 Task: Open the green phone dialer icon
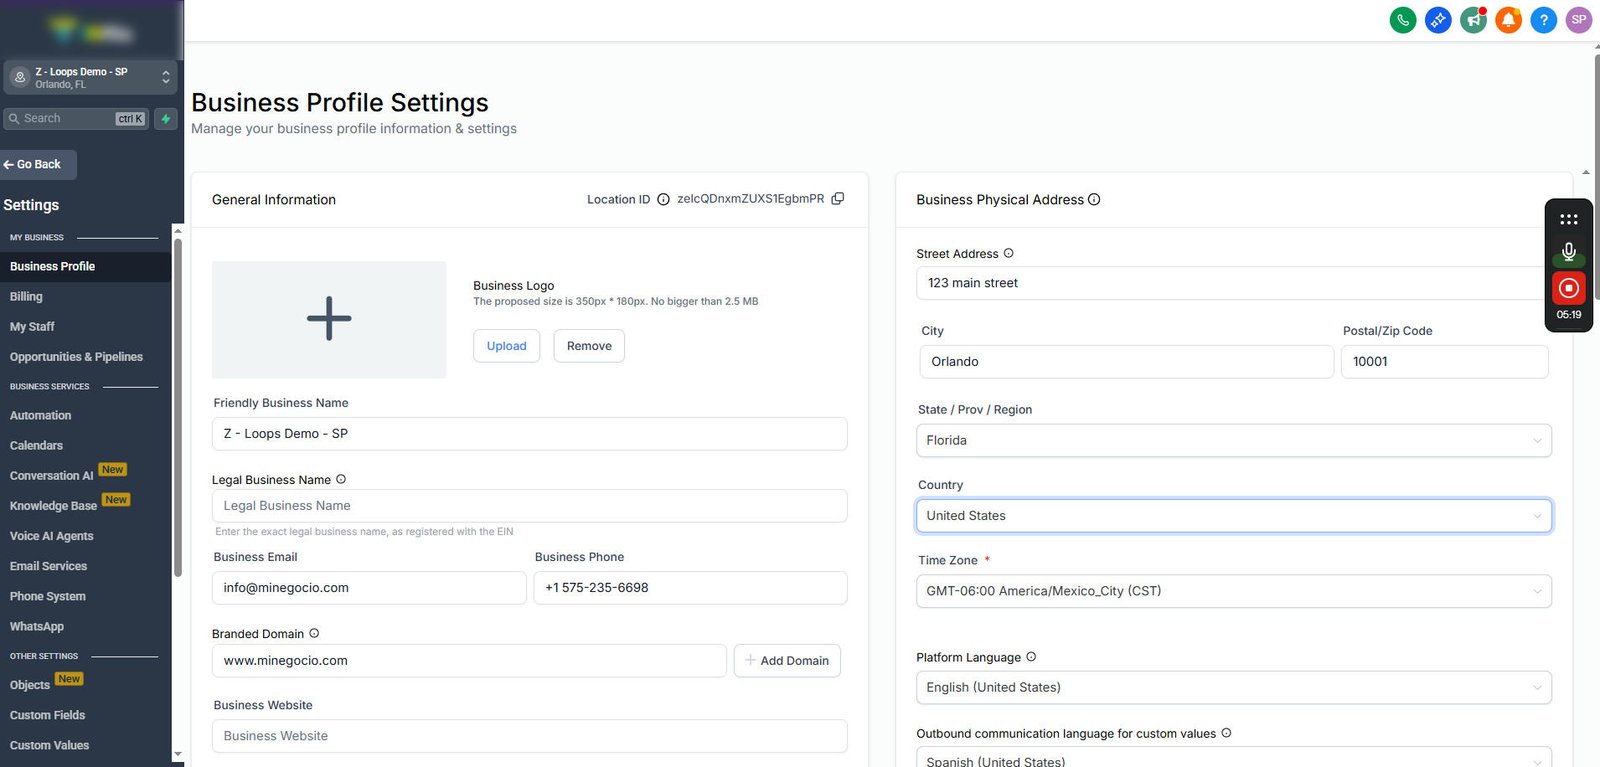(x=1403, y=19)
